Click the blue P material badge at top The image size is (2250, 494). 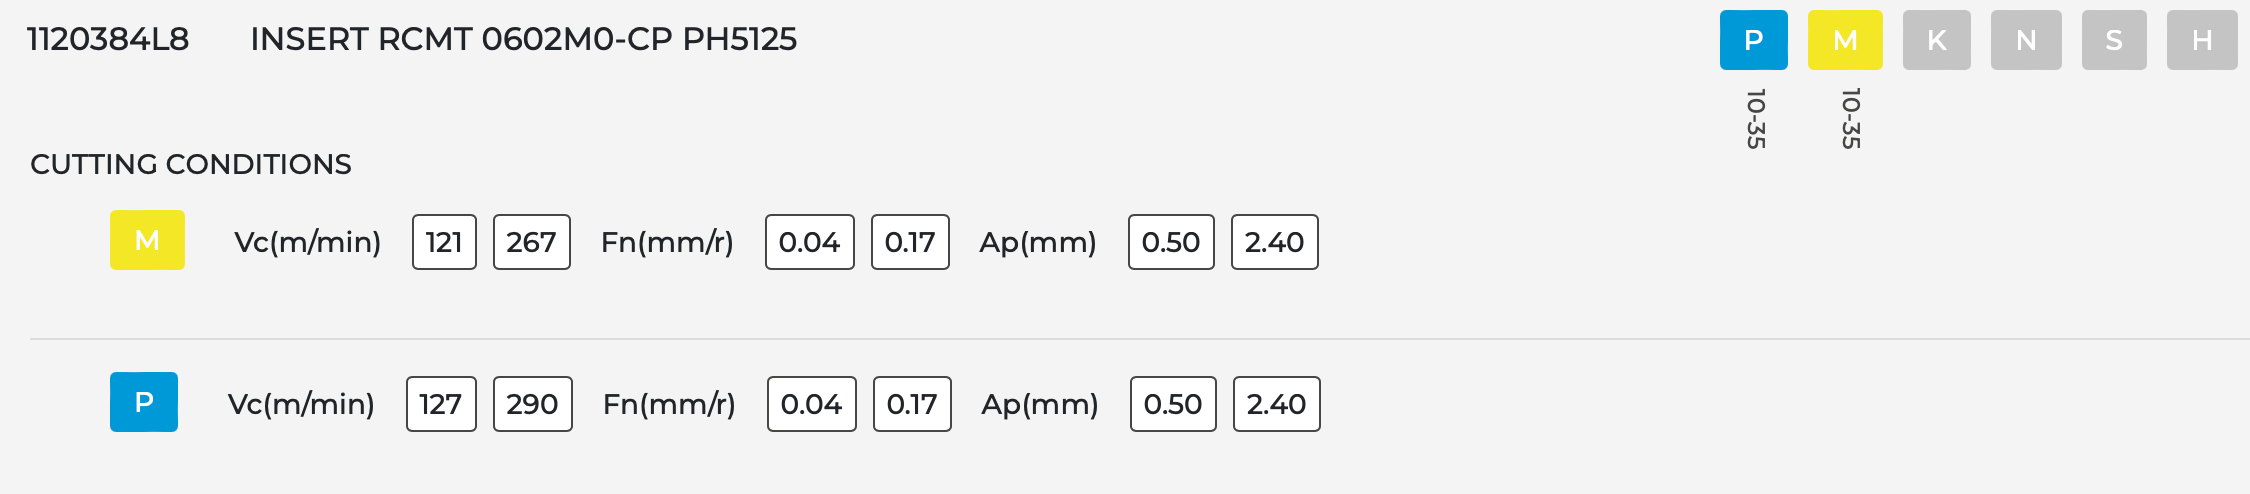coord(1753,40)
